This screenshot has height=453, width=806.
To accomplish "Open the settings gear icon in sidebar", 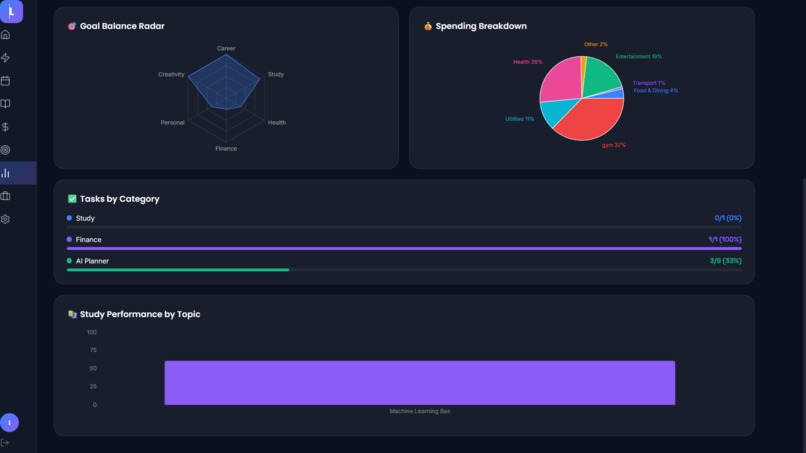I will tap(6, 219).
